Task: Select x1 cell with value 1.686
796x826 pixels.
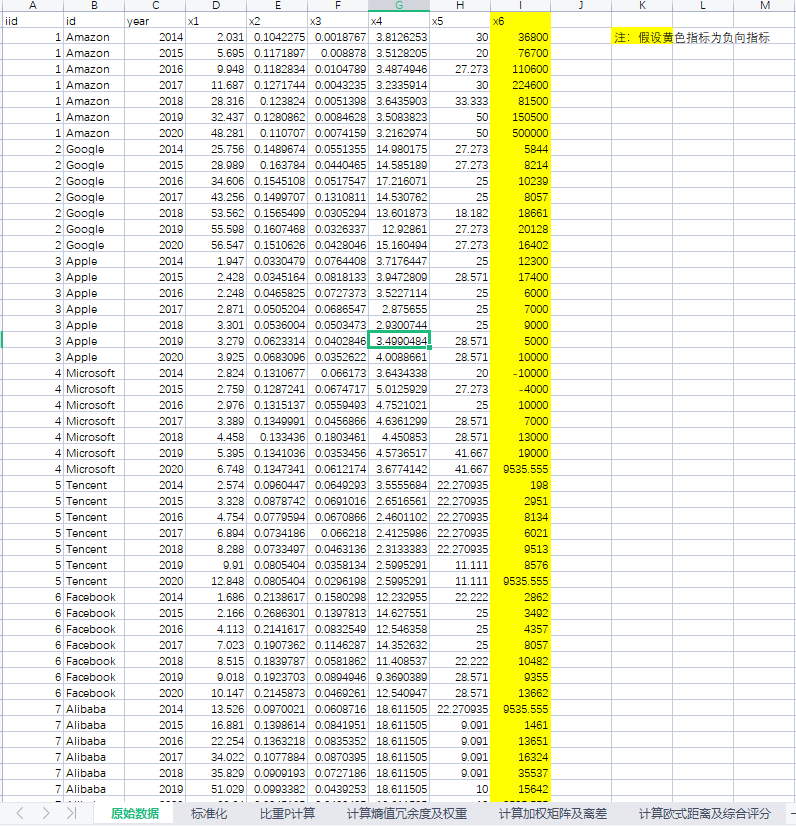Action: click(x=216, y=597)
